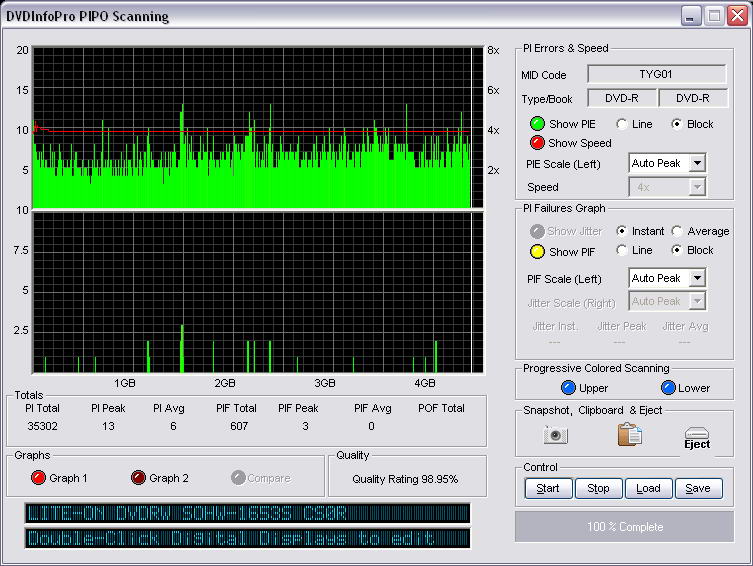This screenshot has width=753, height=566.
Task: Select Line radio in PI Failures Graph
Action: click(x=622, y=250)
